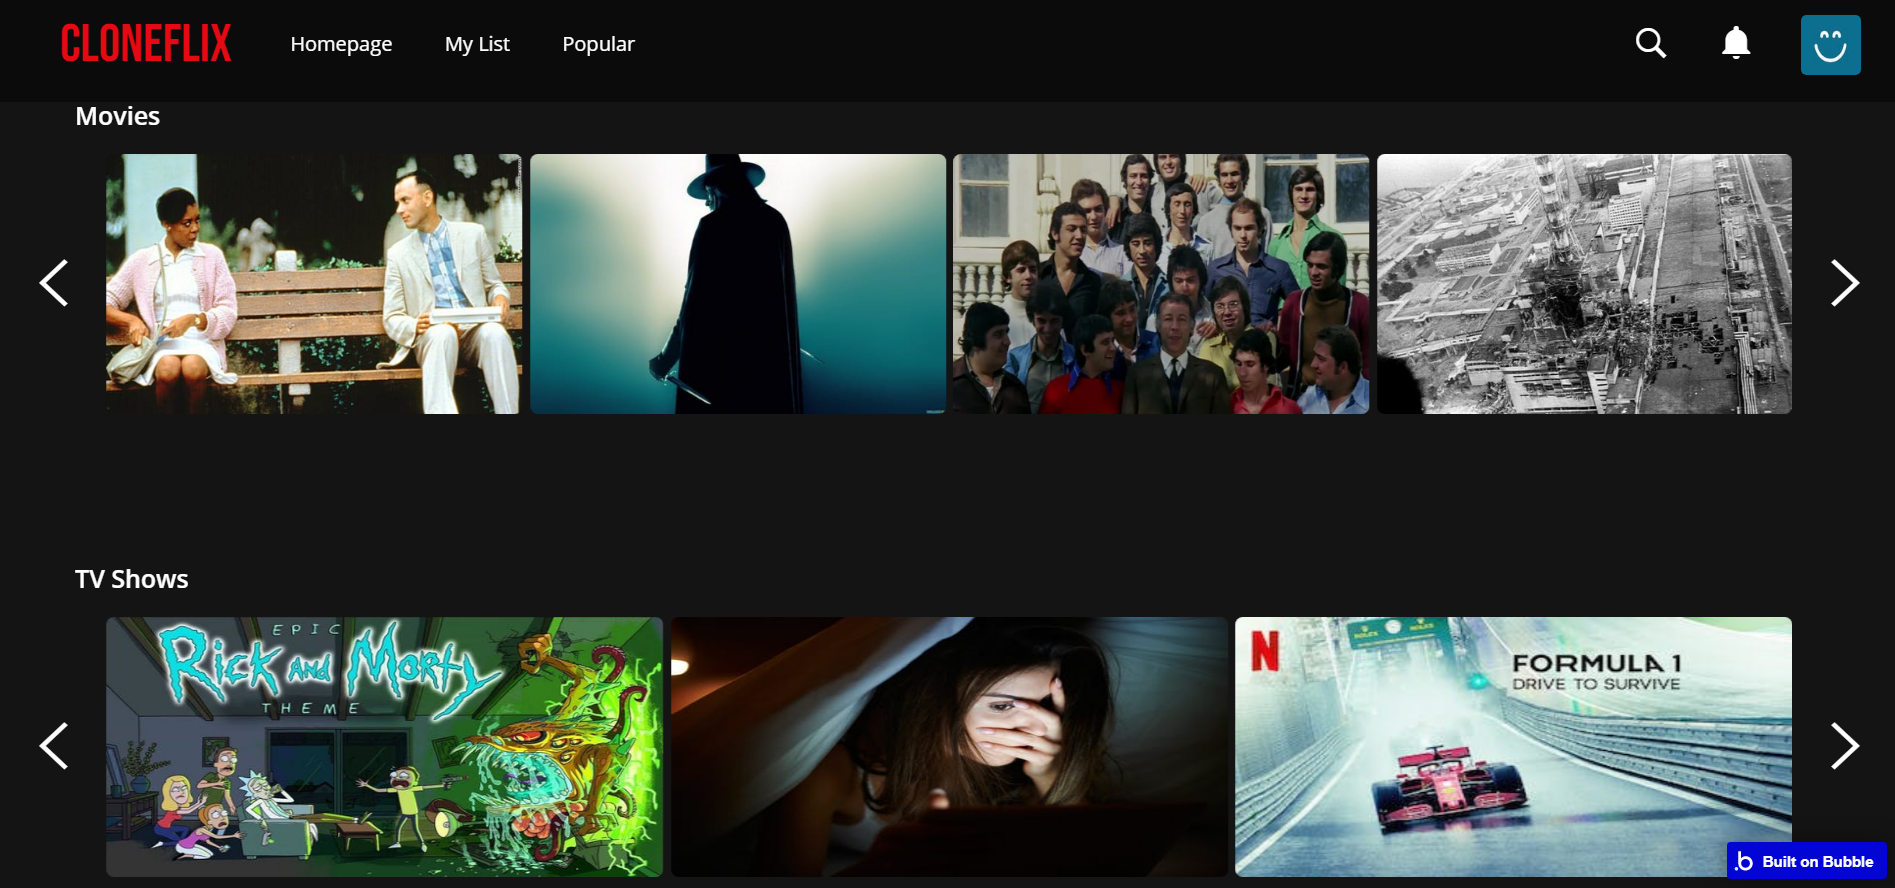Open the smiley profile avatar
This screenshot has width=1895, height=888.
point(1830,45)
